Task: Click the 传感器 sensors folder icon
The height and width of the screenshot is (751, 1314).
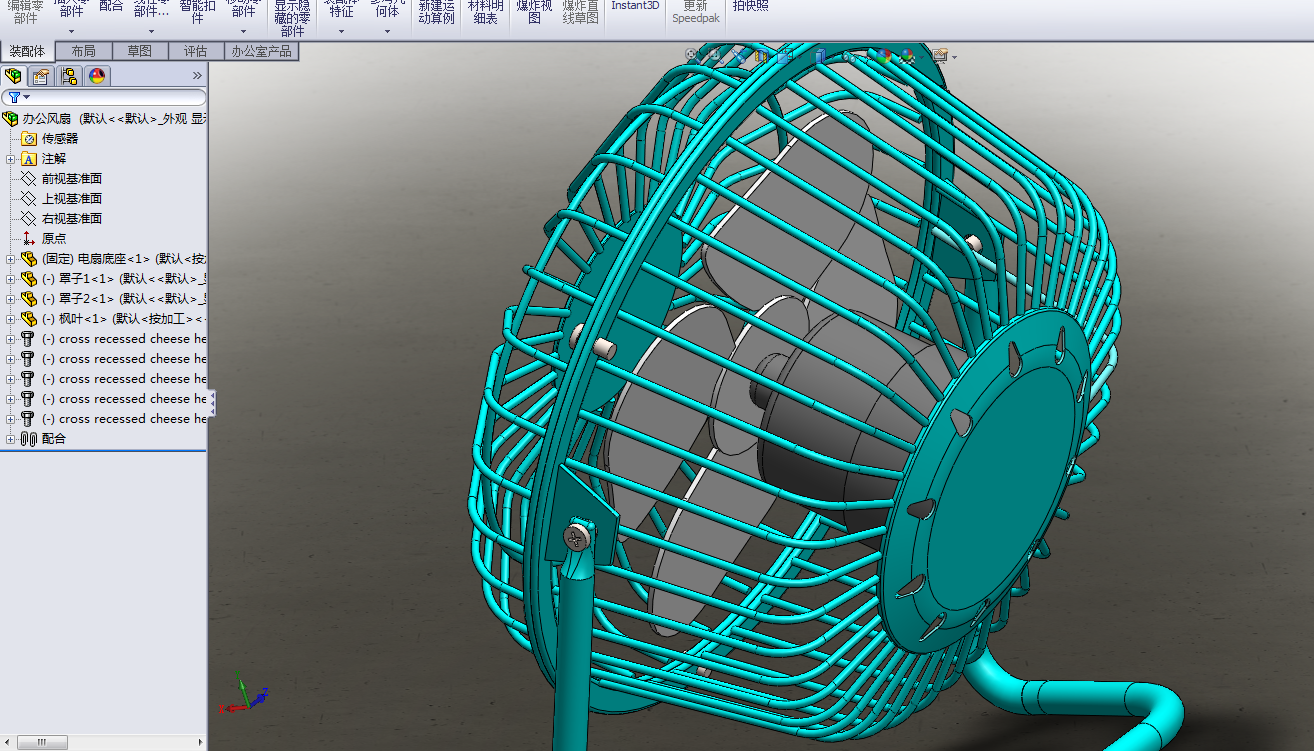Action: pyautogui.click(x=29, y=139)
